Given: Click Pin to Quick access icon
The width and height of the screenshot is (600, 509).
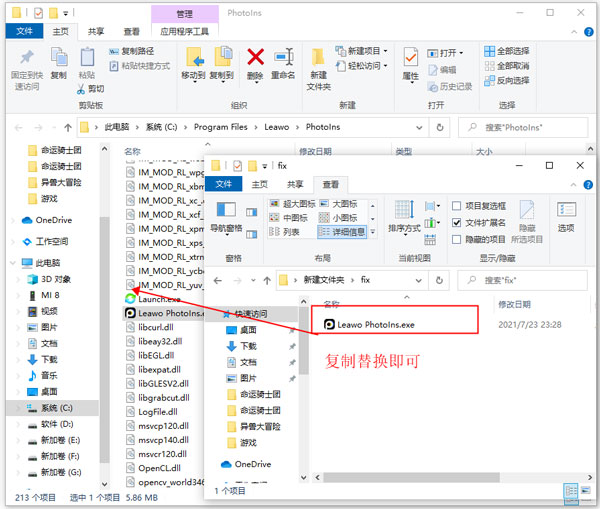Looking at the screenshot, I should click(27, 57).
